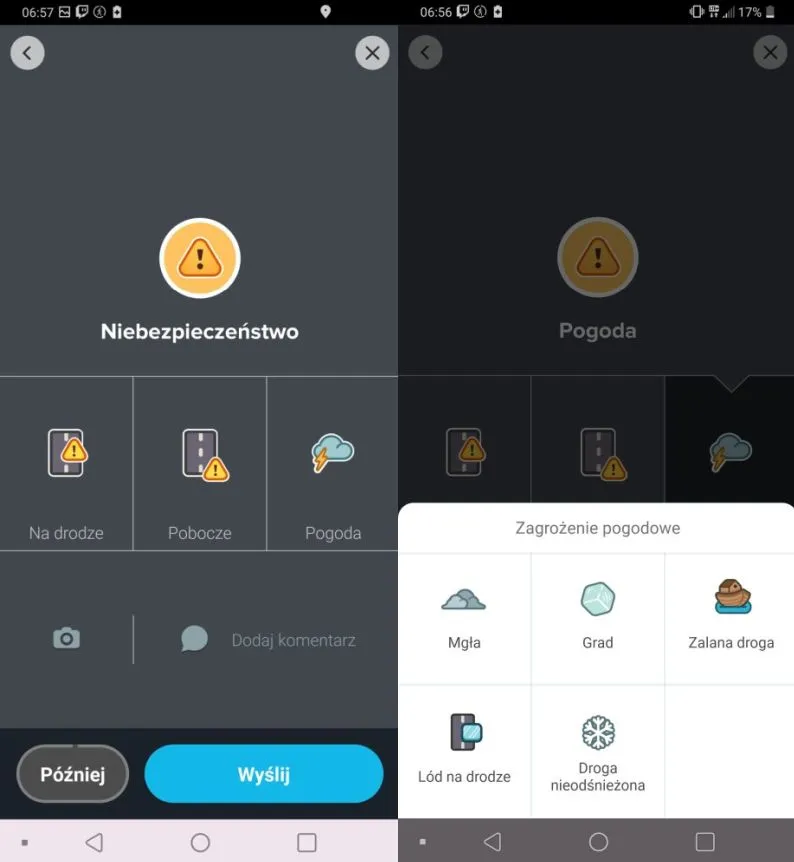Select Lód na drodze ice option

(464, 751)
